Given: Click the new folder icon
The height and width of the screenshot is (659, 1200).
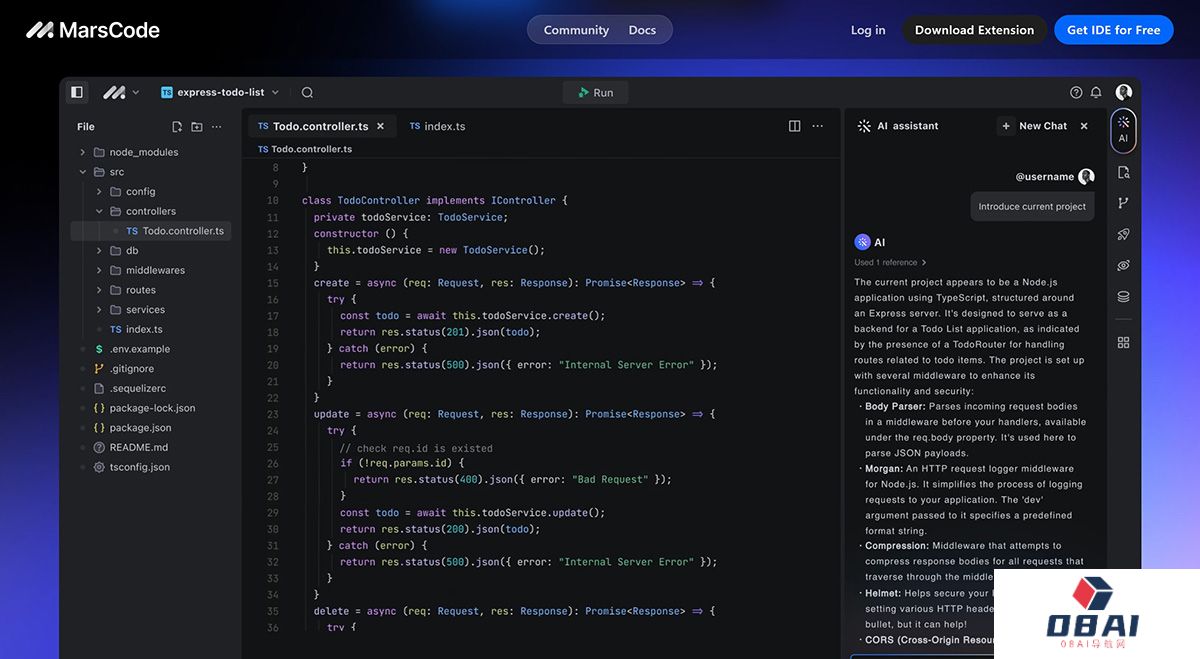Looking at the screenshot, I should coord(196,127).
